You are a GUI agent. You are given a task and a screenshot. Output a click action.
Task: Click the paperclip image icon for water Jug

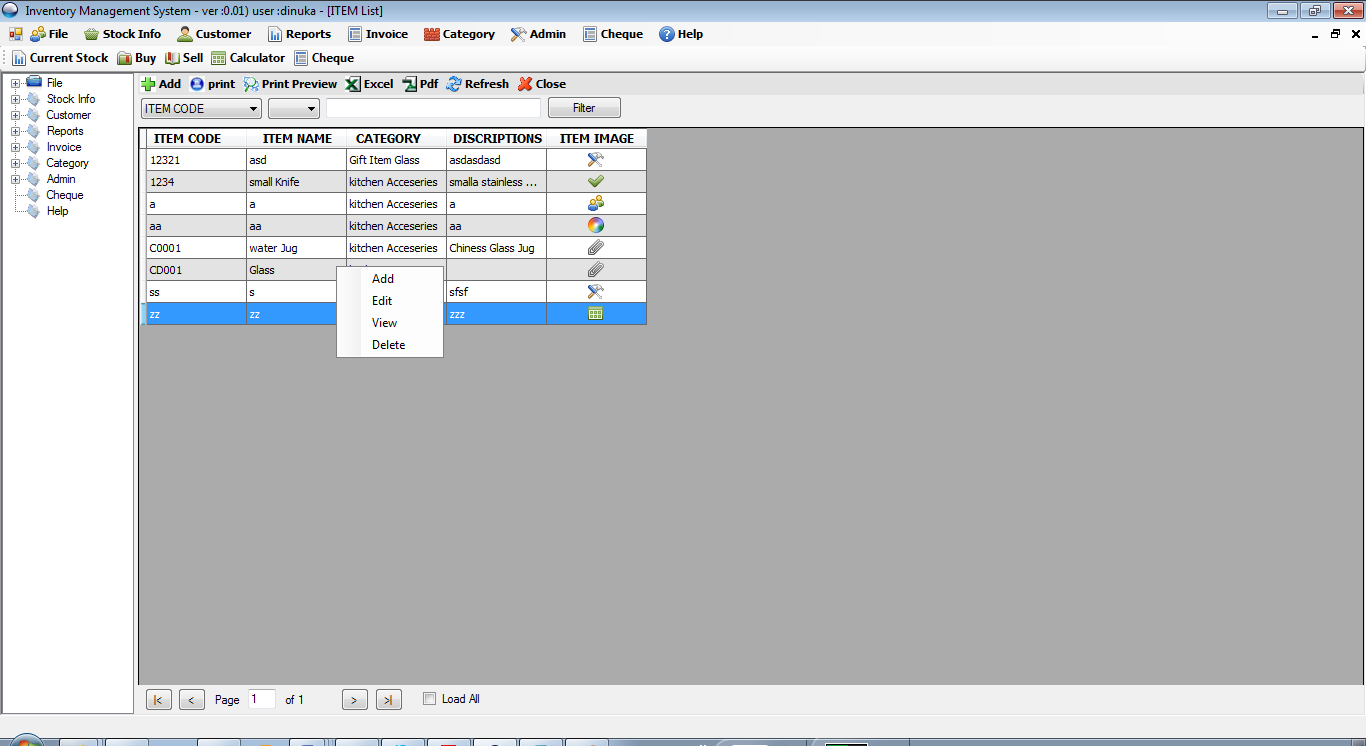tap(595, 247)
